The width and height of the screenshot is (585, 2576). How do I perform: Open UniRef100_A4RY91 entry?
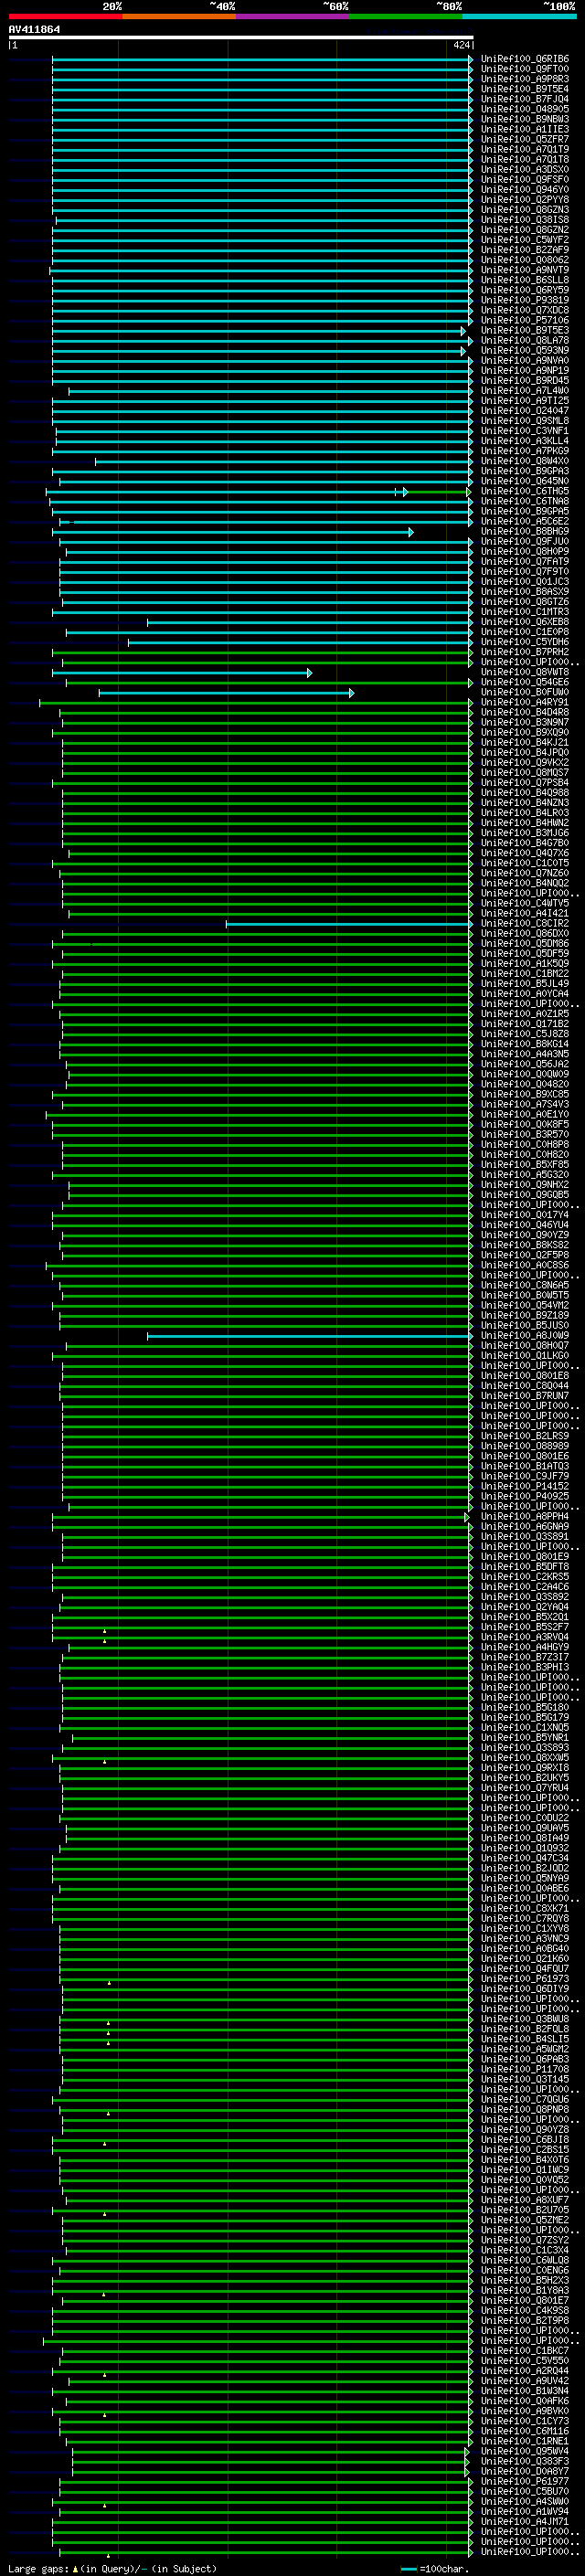(525, 703)
